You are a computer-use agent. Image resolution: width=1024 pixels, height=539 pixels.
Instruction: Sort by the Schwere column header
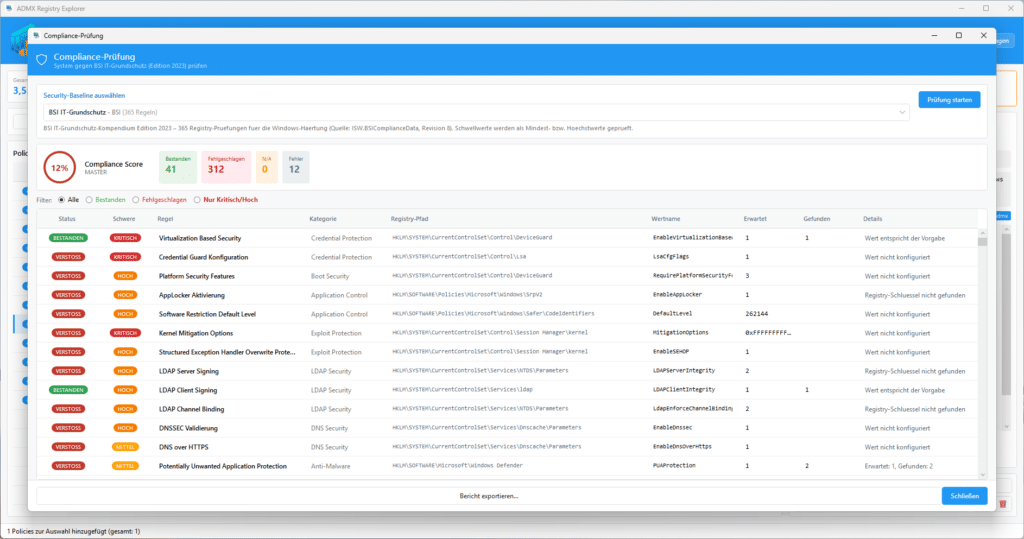[x=124, y=219]
